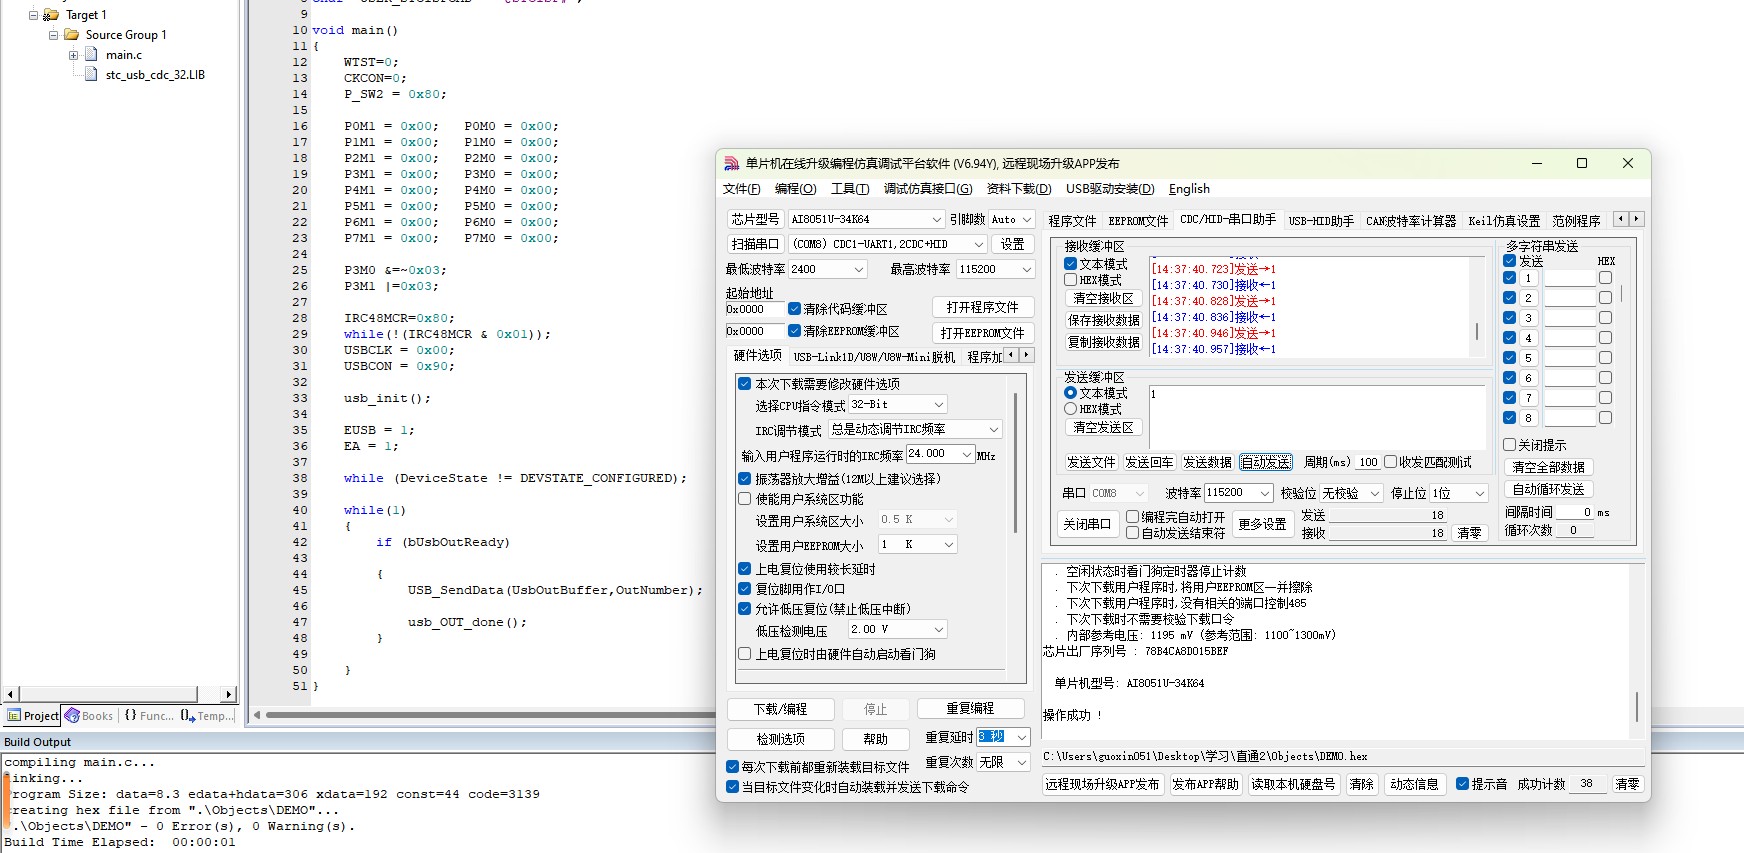Screen dimensions: 1744x853
Task: Click the STC-ISP app icon in title bar
Action: [x=732, y=163]
